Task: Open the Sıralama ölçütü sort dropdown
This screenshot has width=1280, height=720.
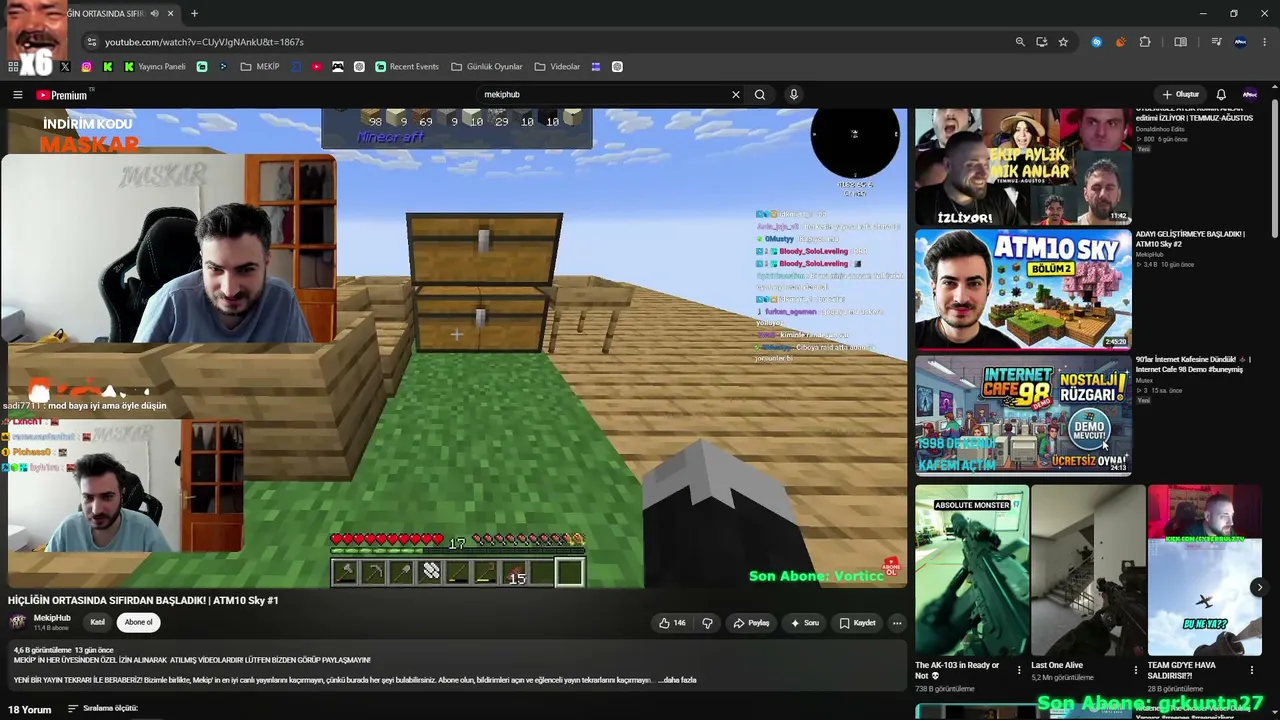Action: (103, 709)
